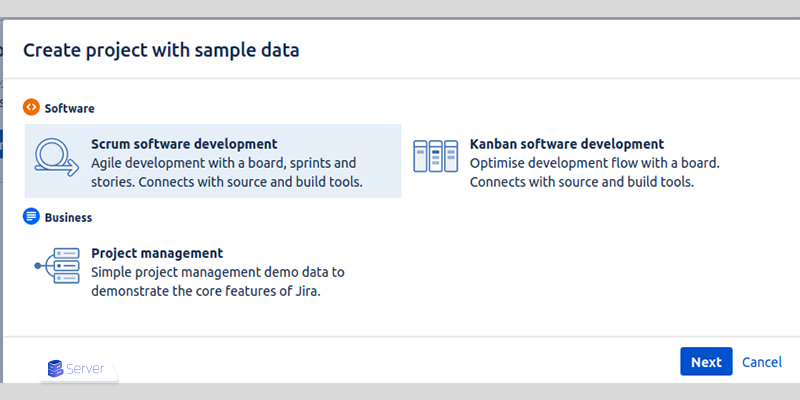Click the blue Business category icon
This screenshot has width=800, height=400.
point(31,216)
